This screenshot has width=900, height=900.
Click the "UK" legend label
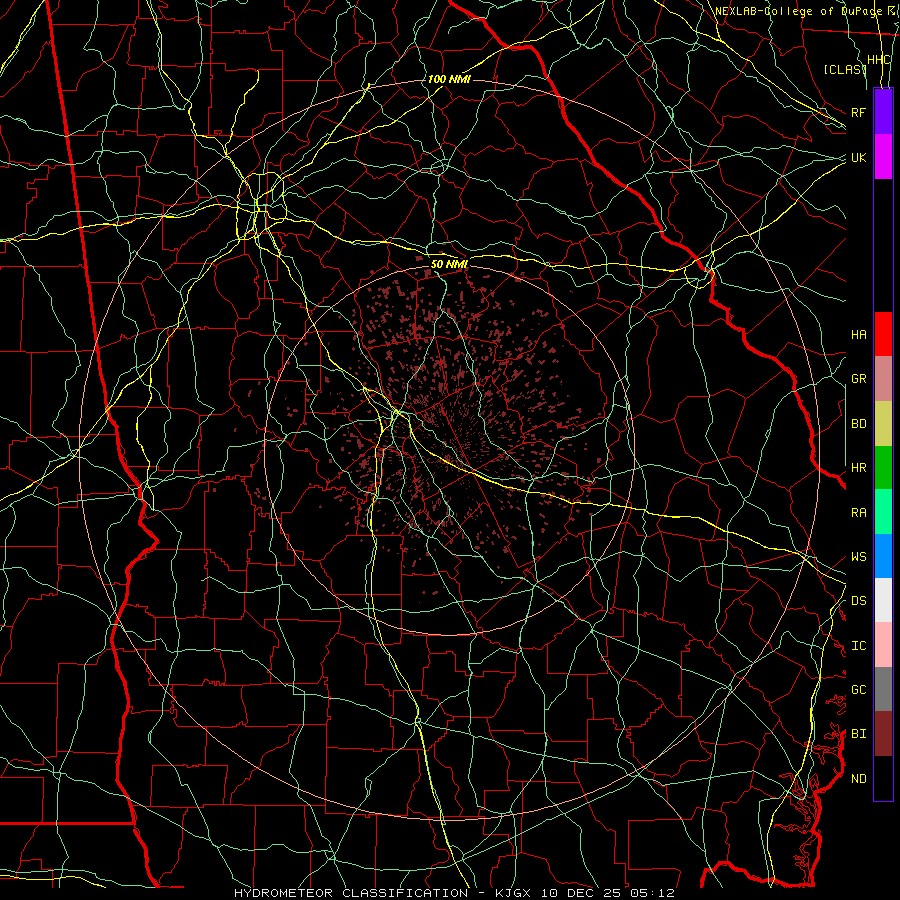coord(859,157)
